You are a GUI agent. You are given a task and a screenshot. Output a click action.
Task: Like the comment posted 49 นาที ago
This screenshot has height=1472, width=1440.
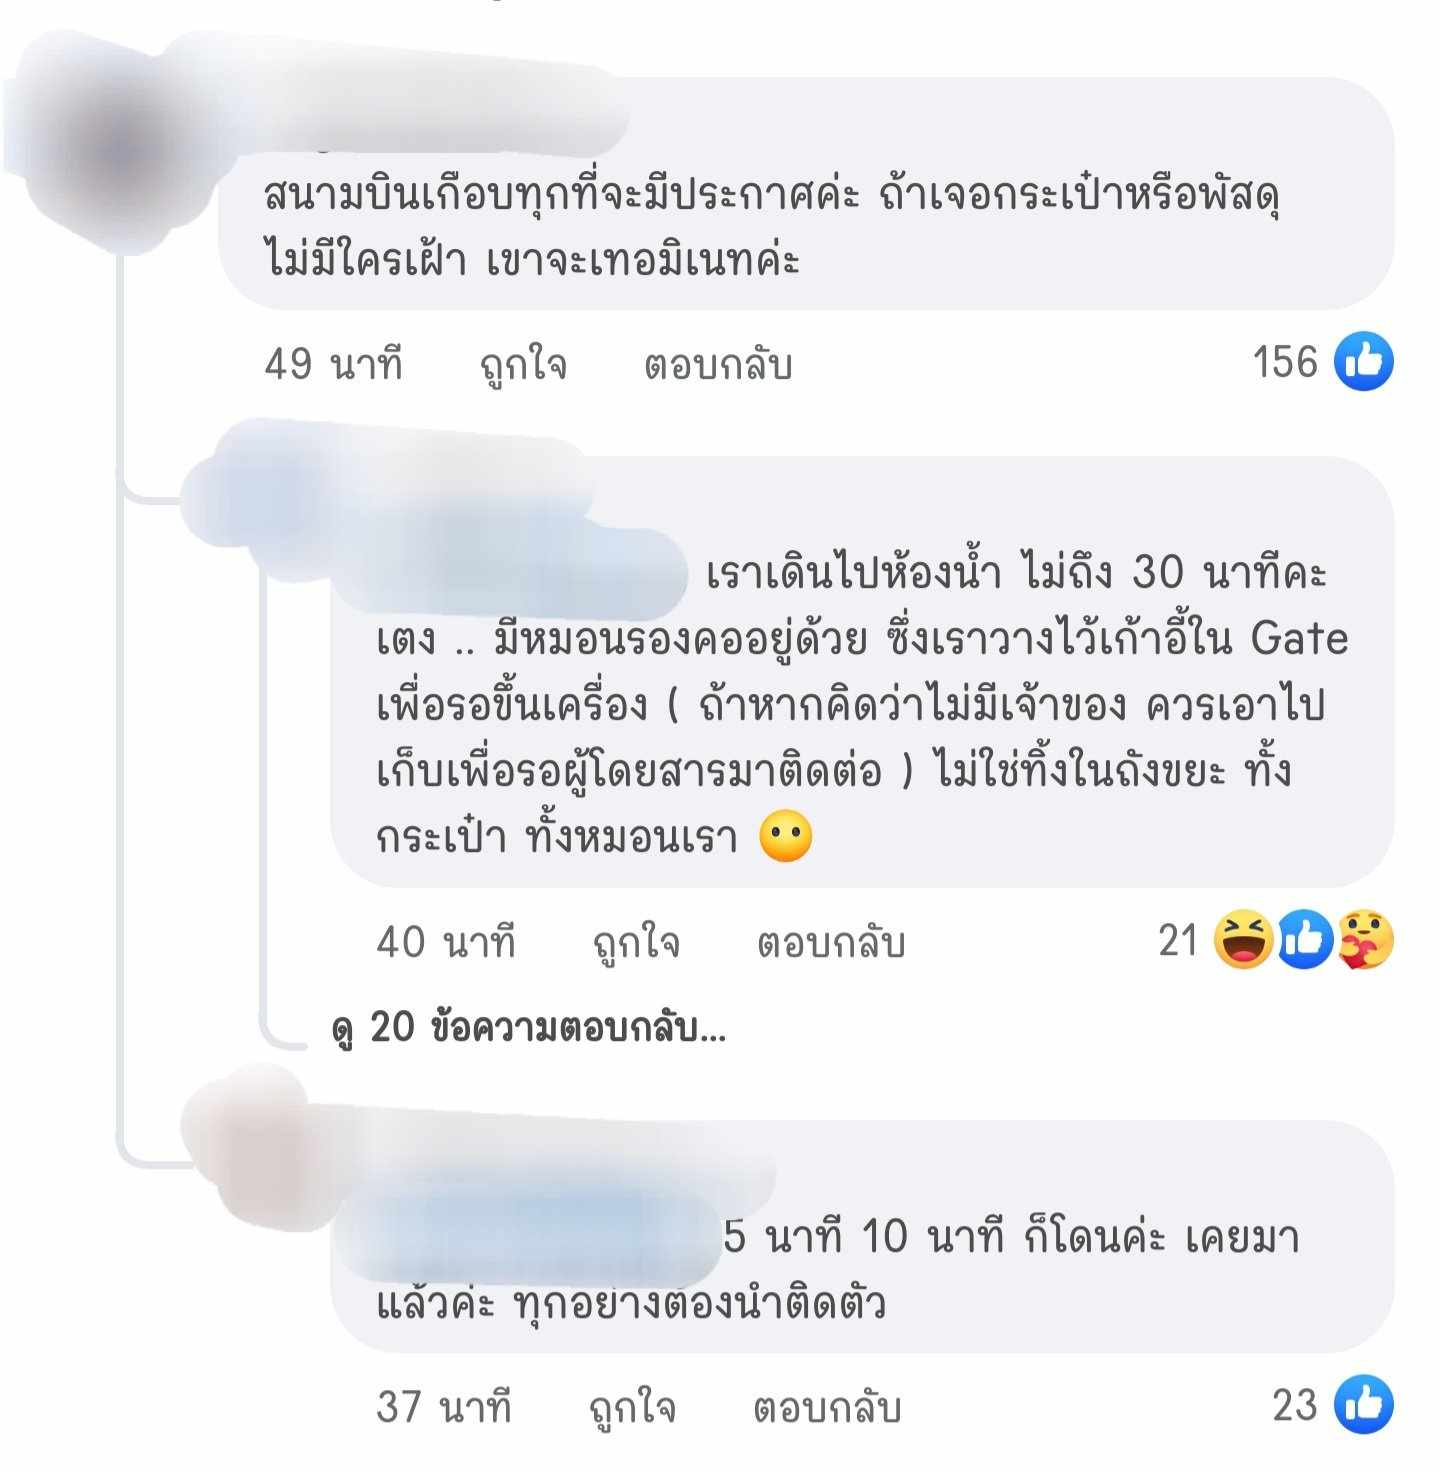[x=523, y=365]
